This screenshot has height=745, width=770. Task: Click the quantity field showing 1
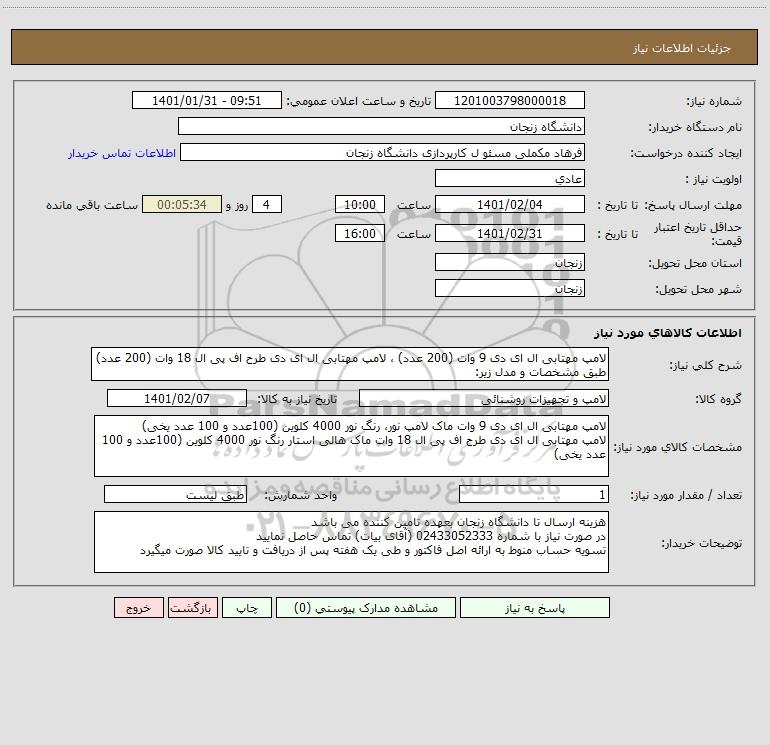(x=534, y=495)
